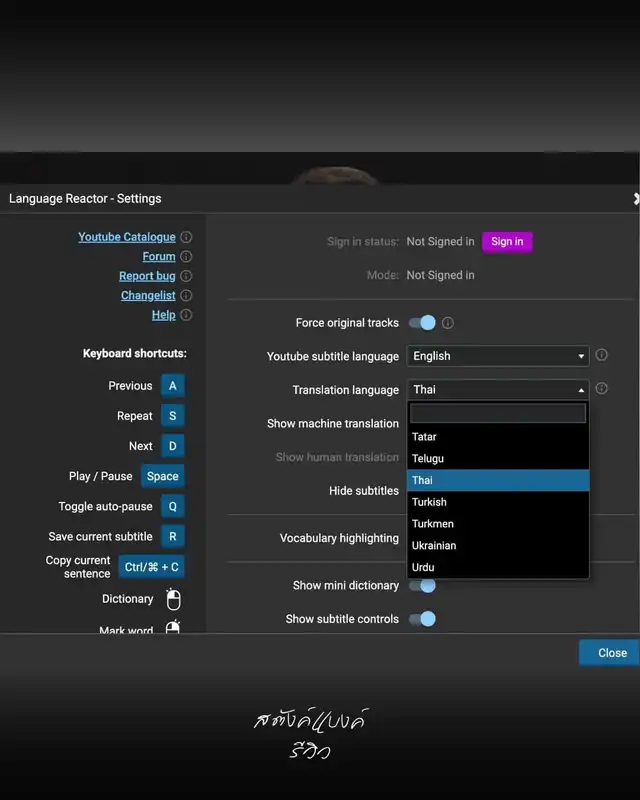The width and height of the screenshot is (640, 800).
Task: Open Youtube subtitle language dropdown
Action: [x=498, y=356]
